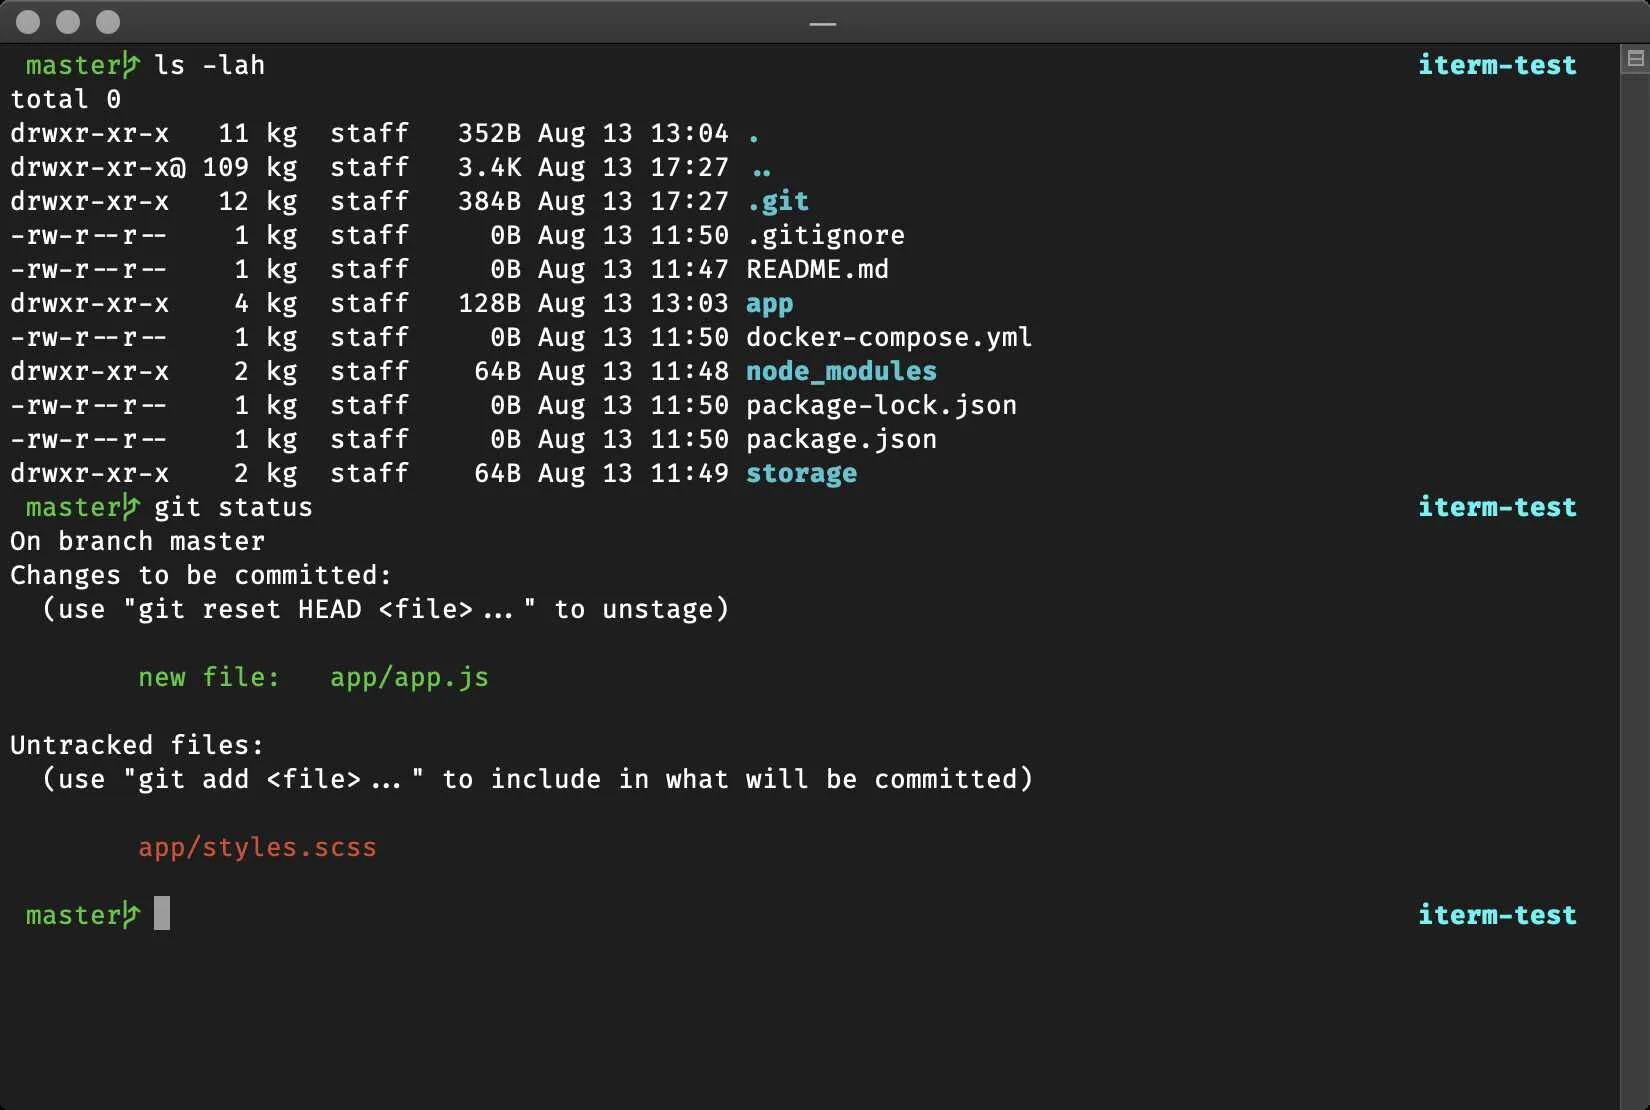
Task: Click the small panel icon above the scrollbar
Action: coord(1635,59)
